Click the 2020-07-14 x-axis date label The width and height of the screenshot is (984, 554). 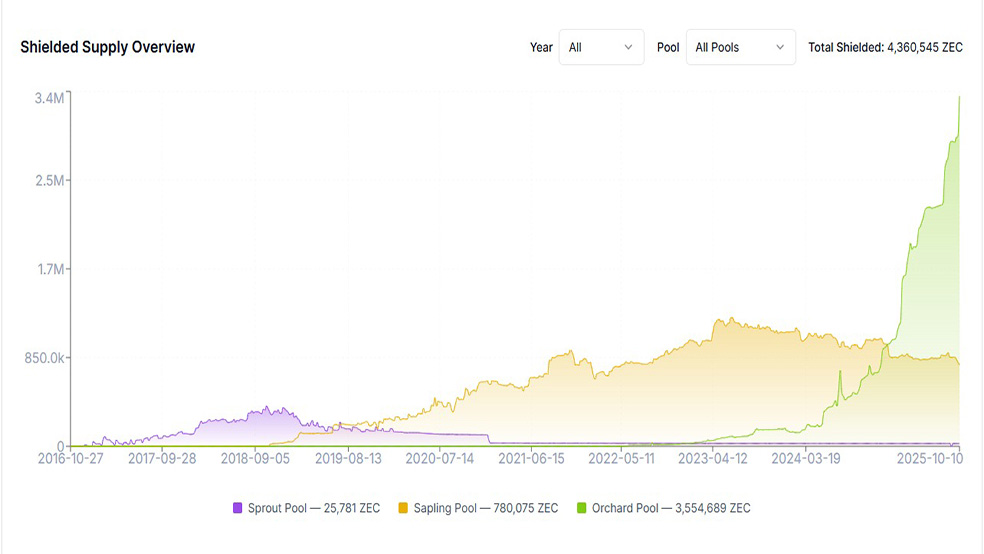pos(438,458)
